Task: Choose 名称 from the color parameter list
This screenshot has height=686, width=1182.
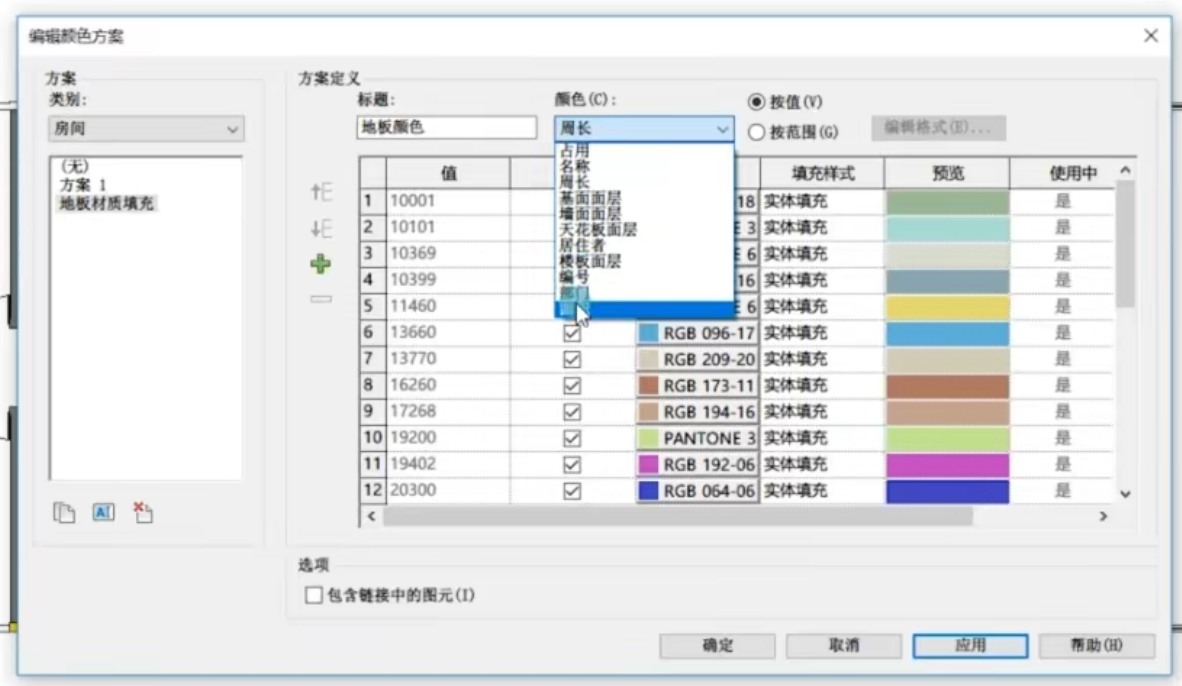Action: pos(644,167)
